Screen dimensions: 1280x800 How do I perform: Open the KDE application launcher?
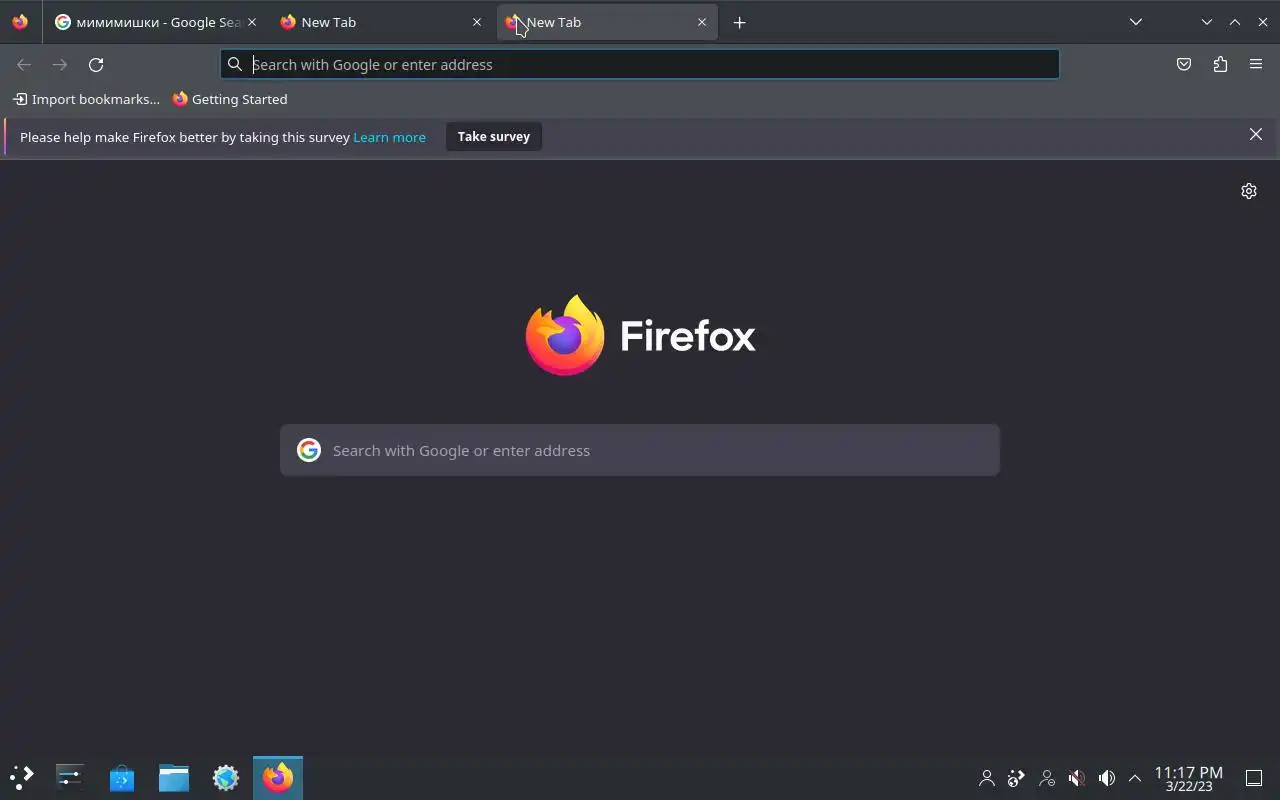tap(22, 777)
